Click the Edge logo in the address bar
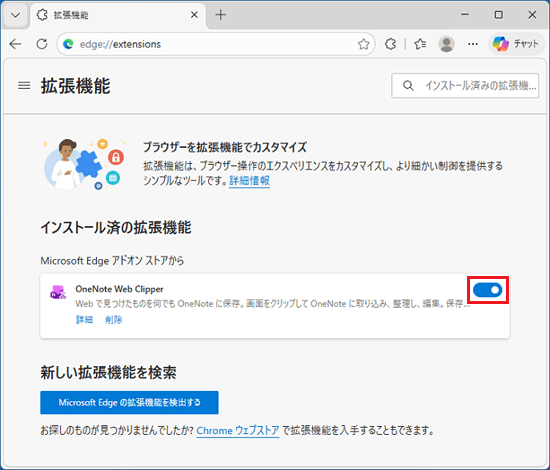The image size is (550, 470). (x=68, y=44)
